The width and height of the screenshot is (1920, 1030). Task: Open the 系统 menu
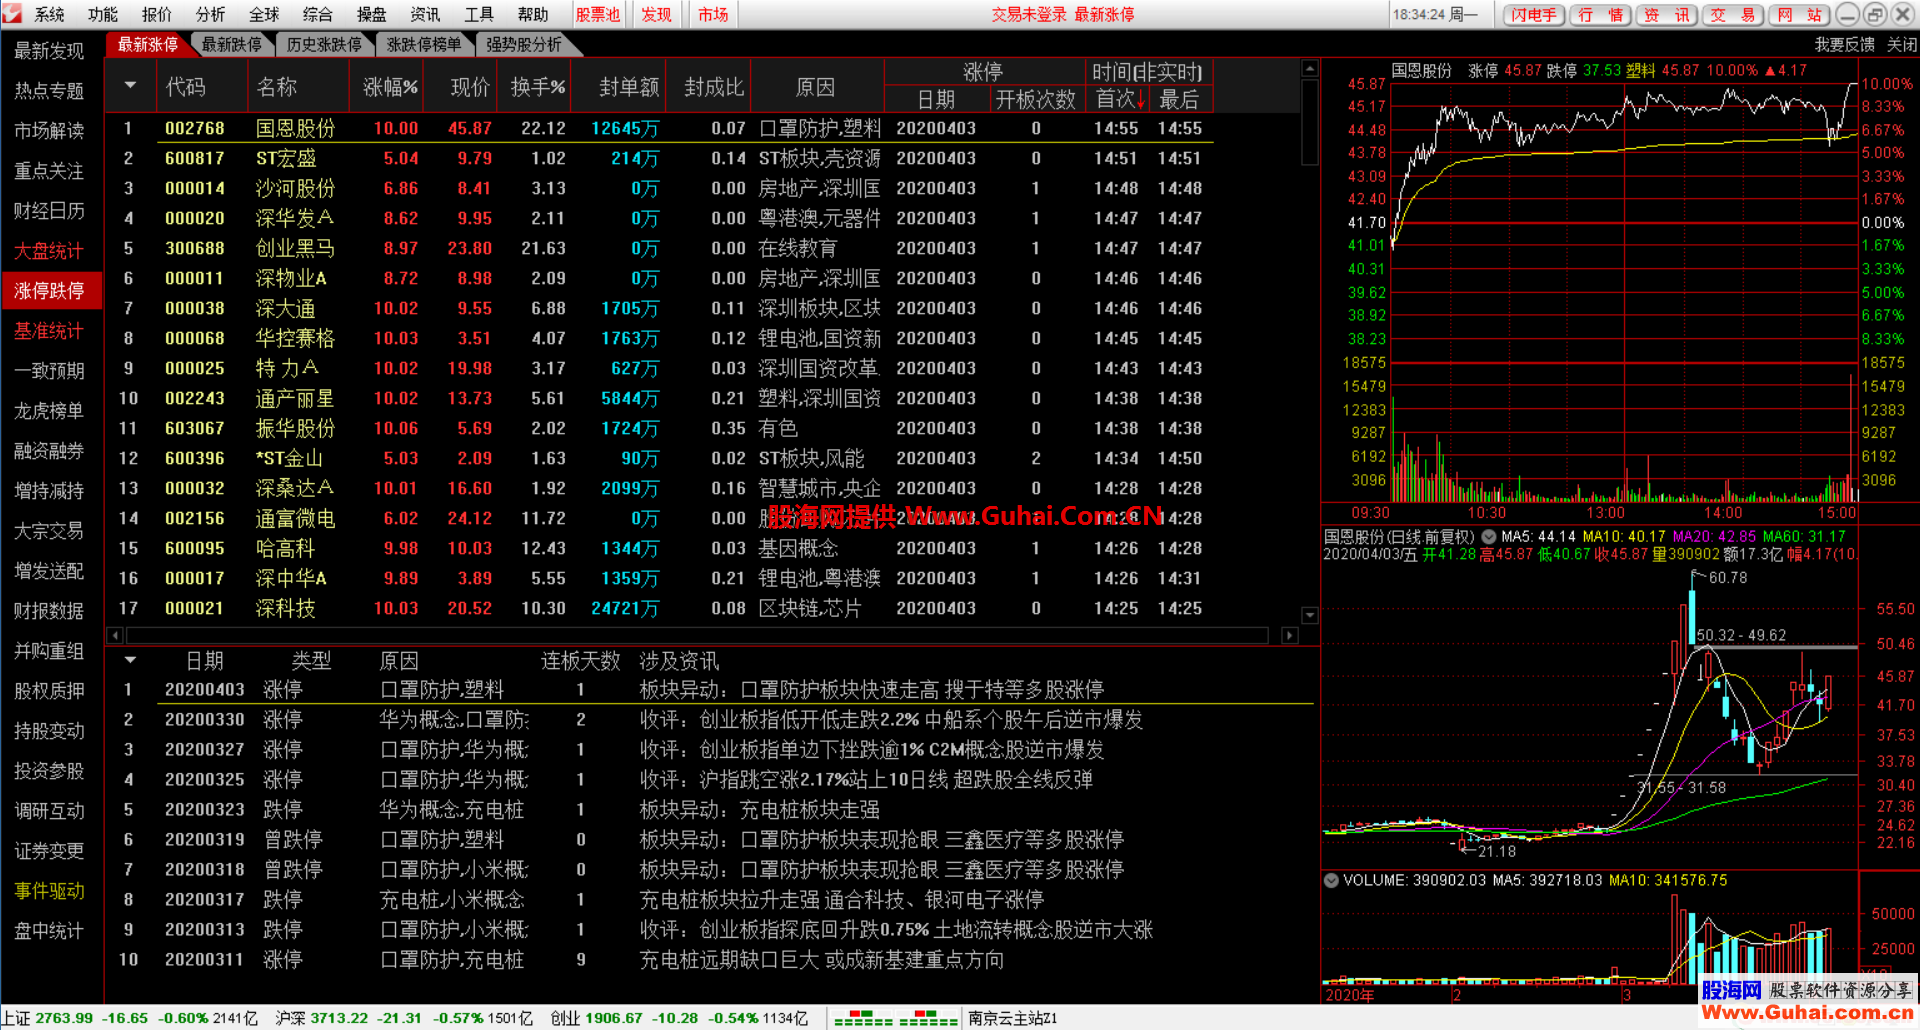(x=49, y=14)
